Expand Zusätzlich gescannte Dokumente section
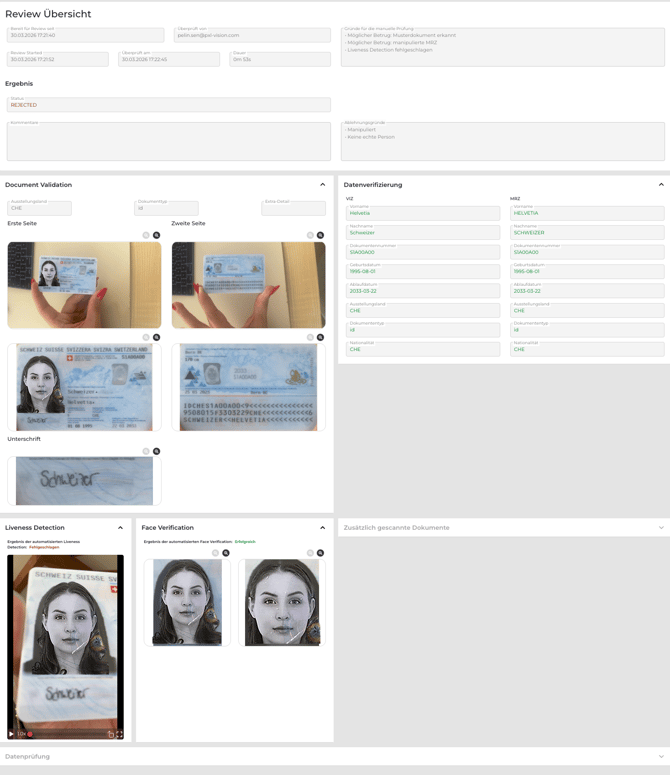The image size is (670, 775). 661,528
